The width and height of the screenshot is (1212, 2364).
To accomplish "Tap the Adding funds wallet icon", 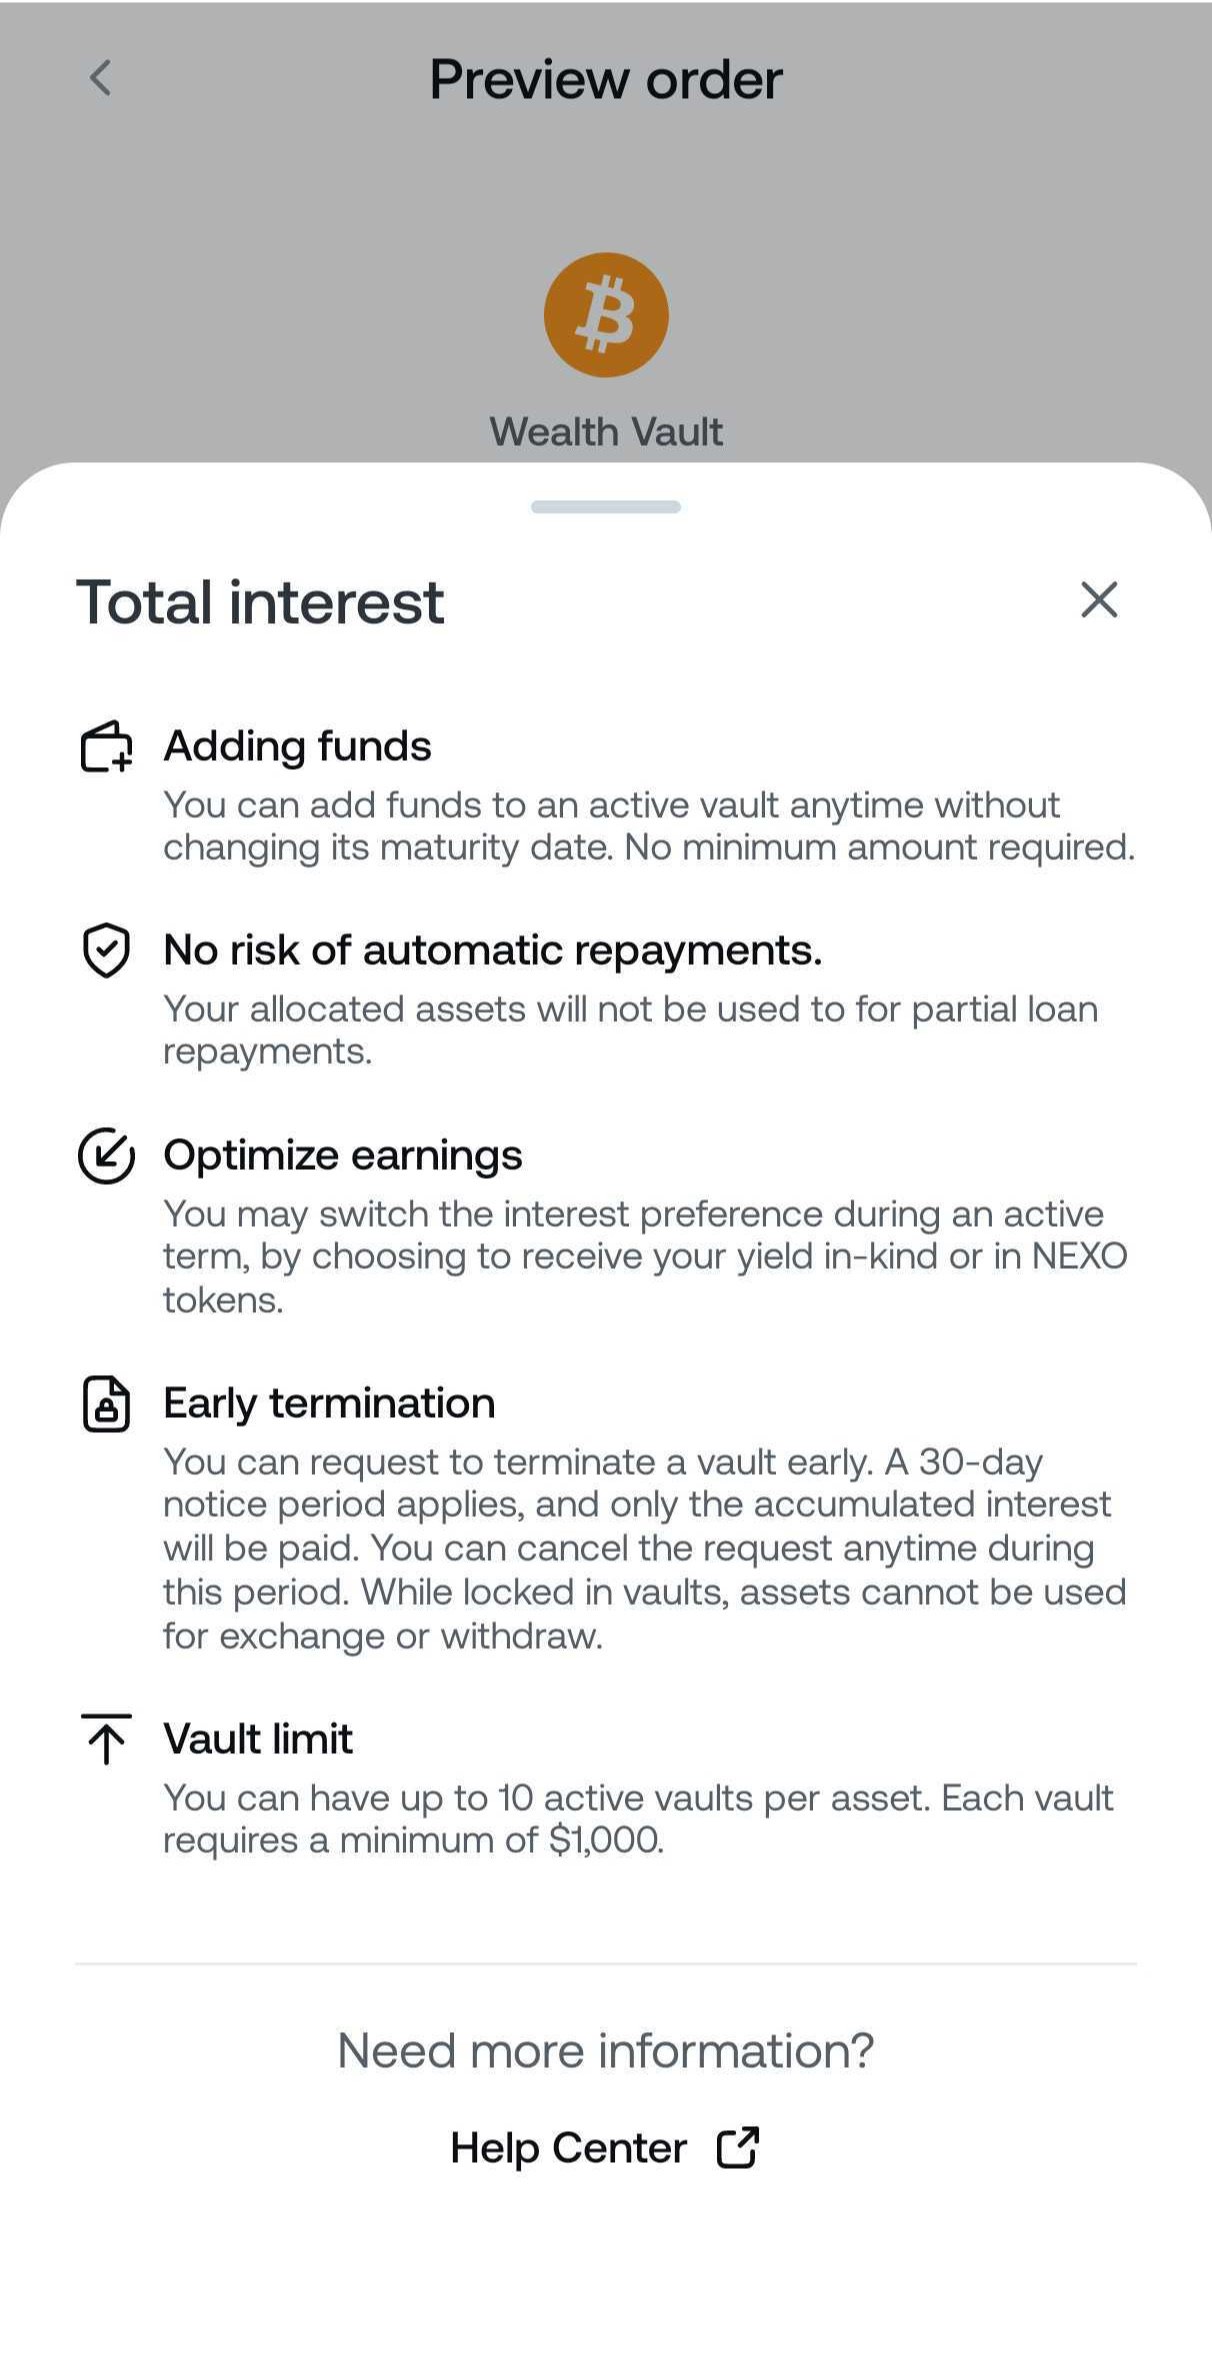I will [x=106, y=747].
